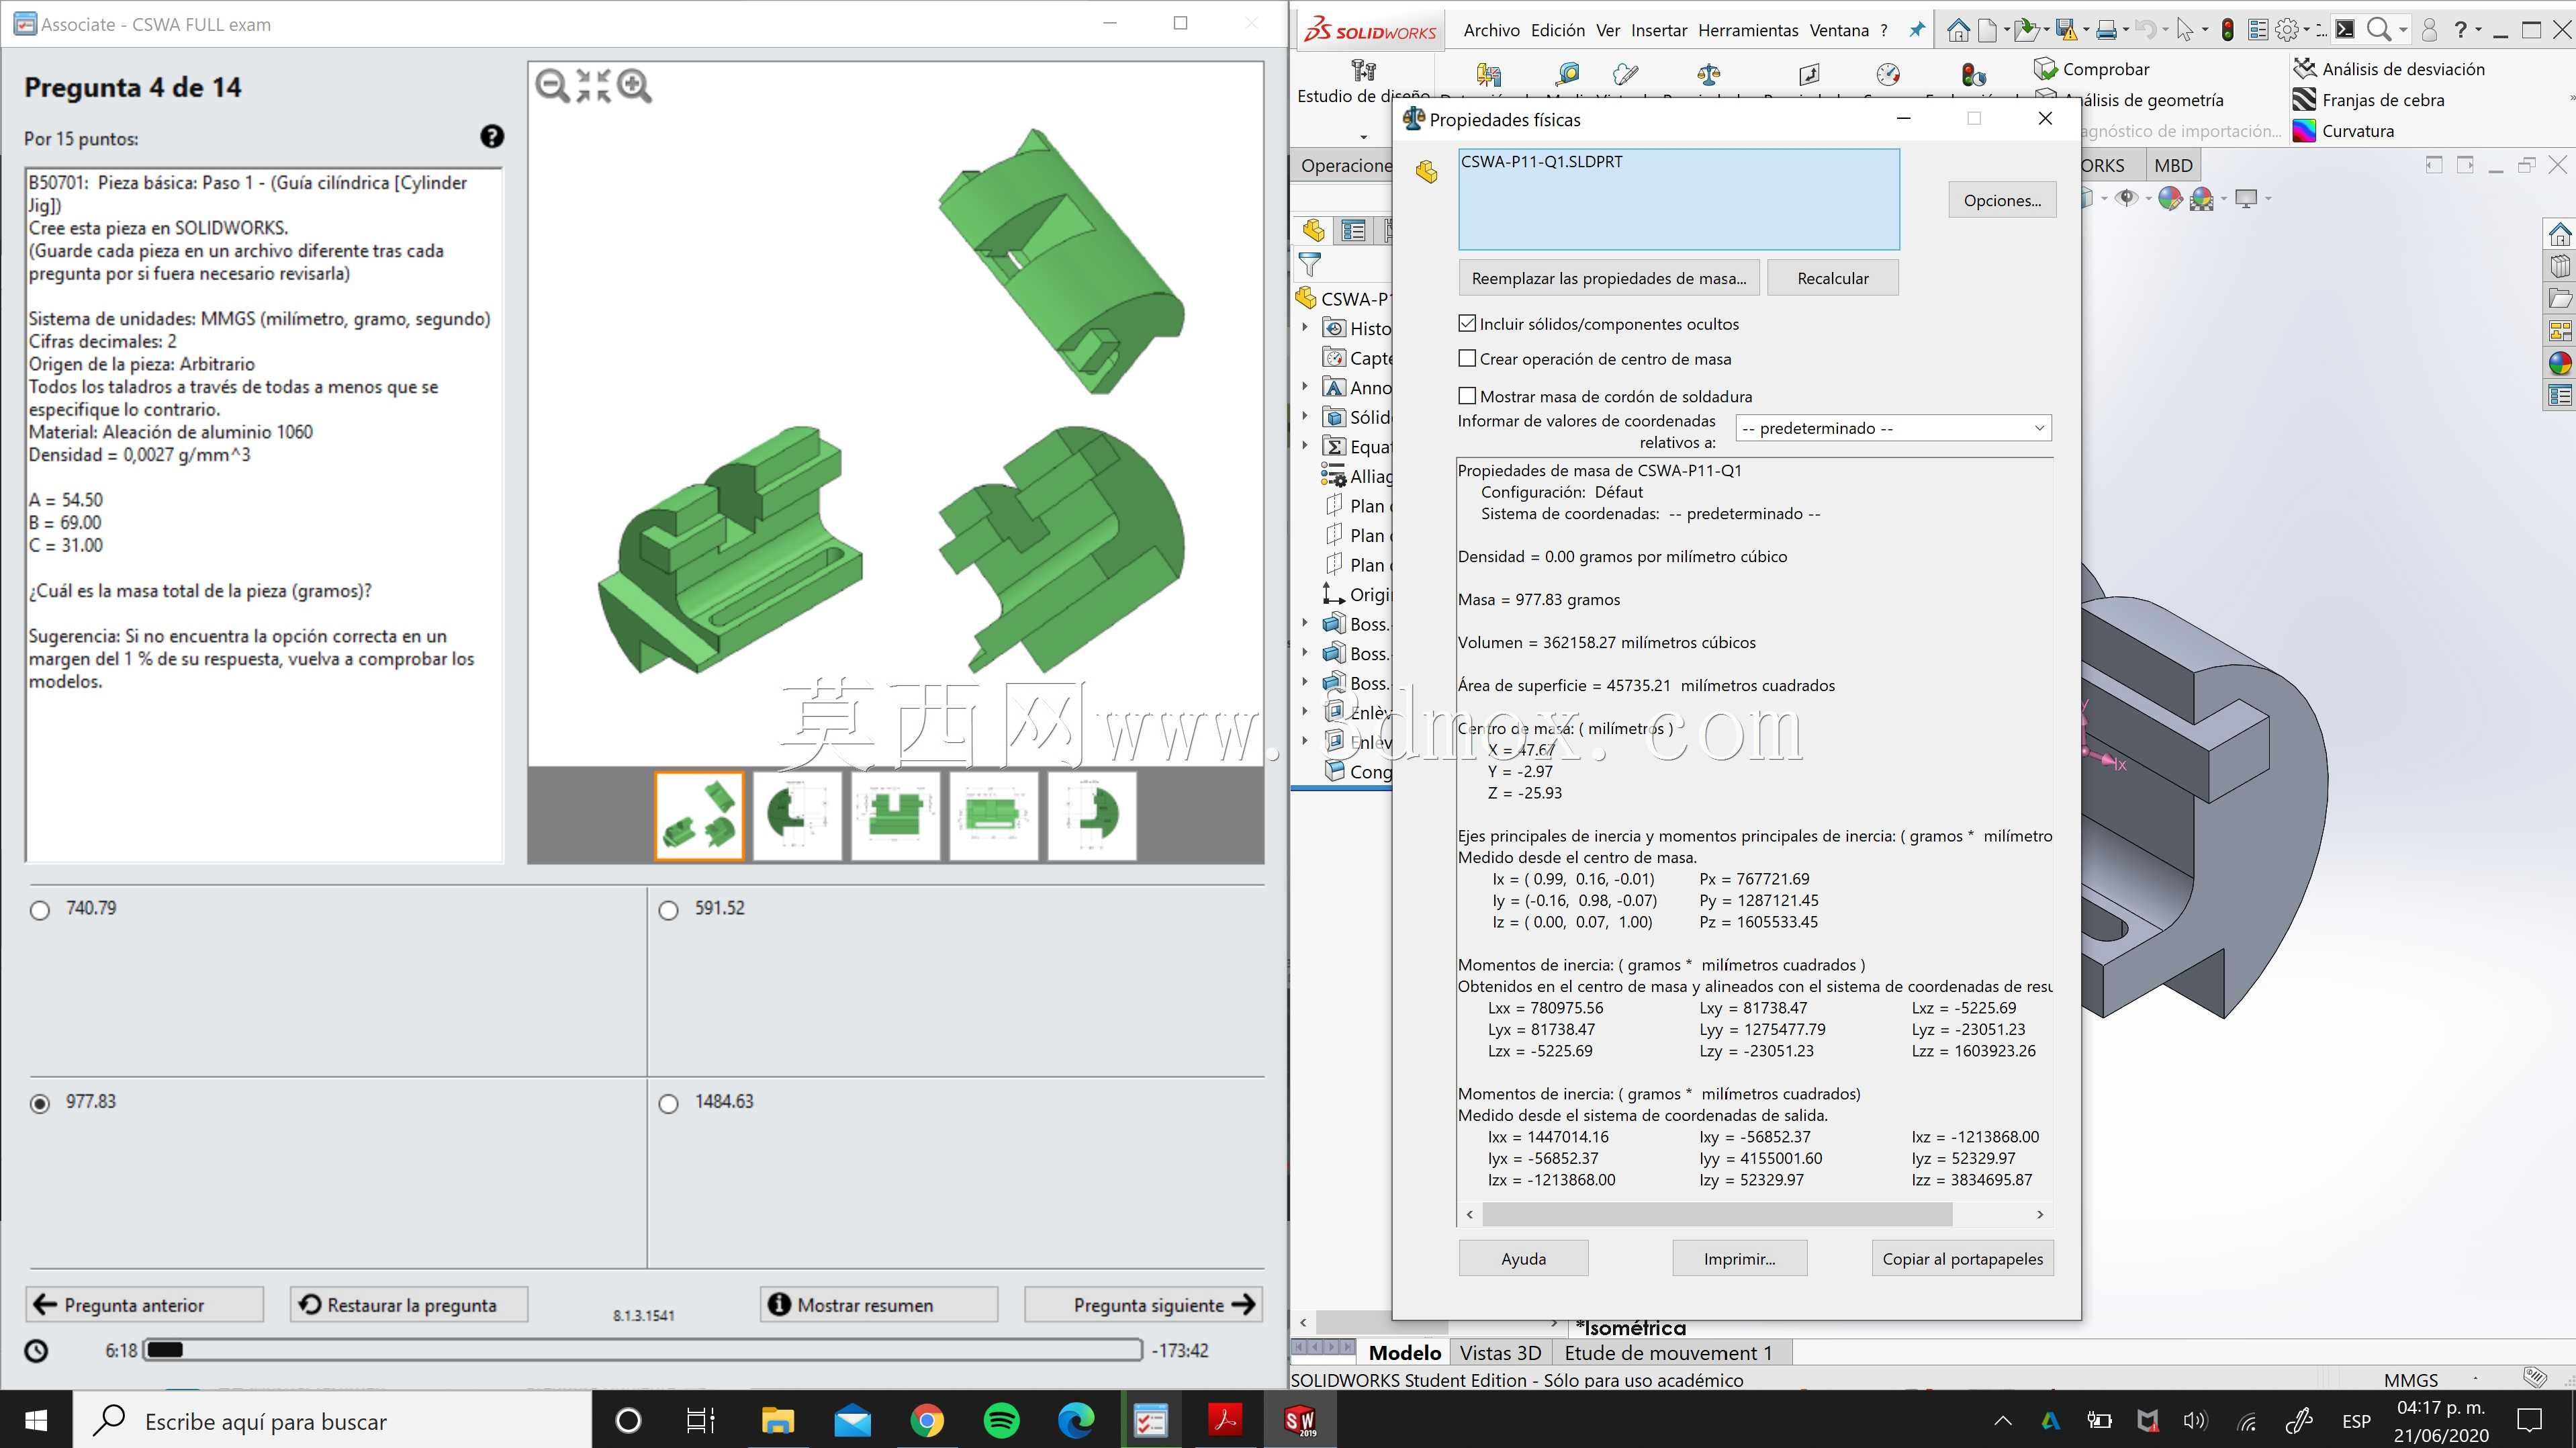Screen dimensions: 2576x1448
Task: Open Spotify from Windows taskbar
Action: [x=1002, y=1420]
